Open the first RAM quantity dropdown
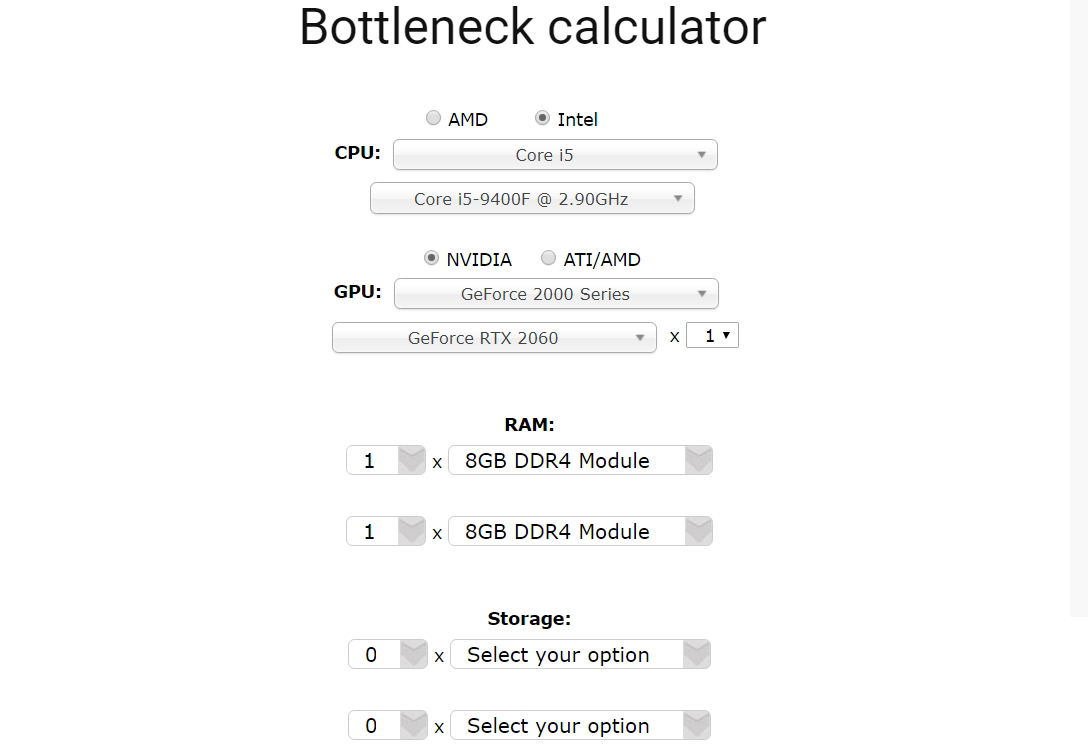The height and width of the screenshot is (747, 1088). (x=386, y=461)
